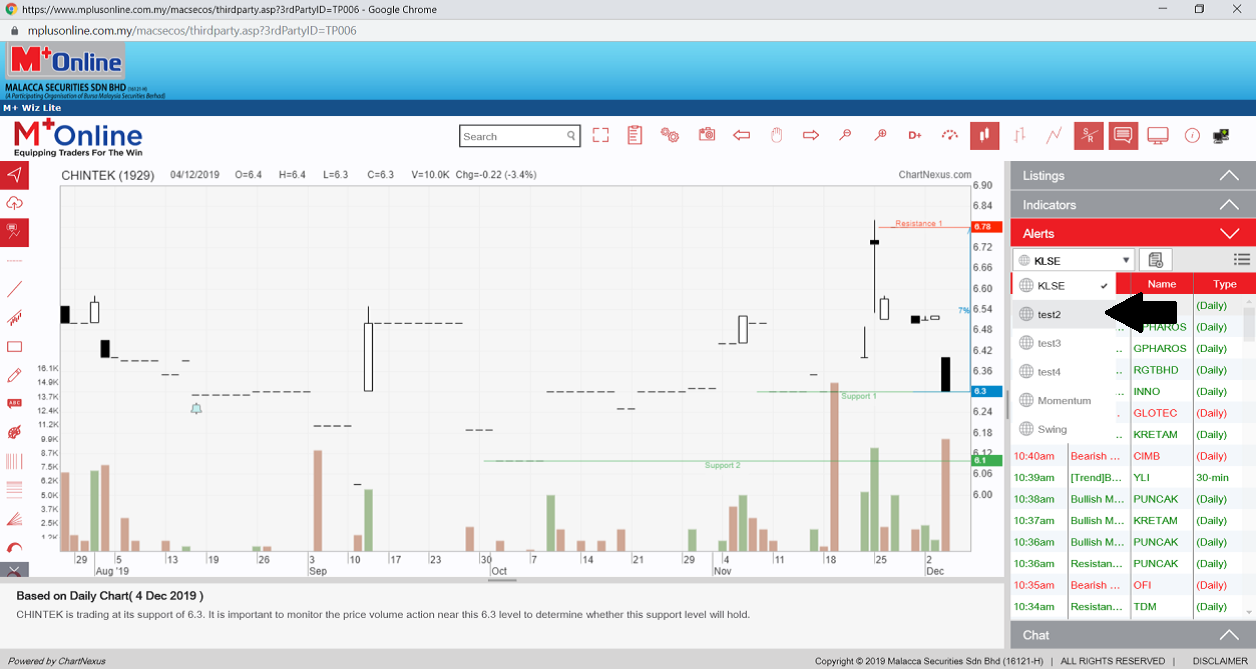The image size is (1256, 669).
Task: Click PUNCAK stock at 10:38am alert
Action: click(1155, 499)
